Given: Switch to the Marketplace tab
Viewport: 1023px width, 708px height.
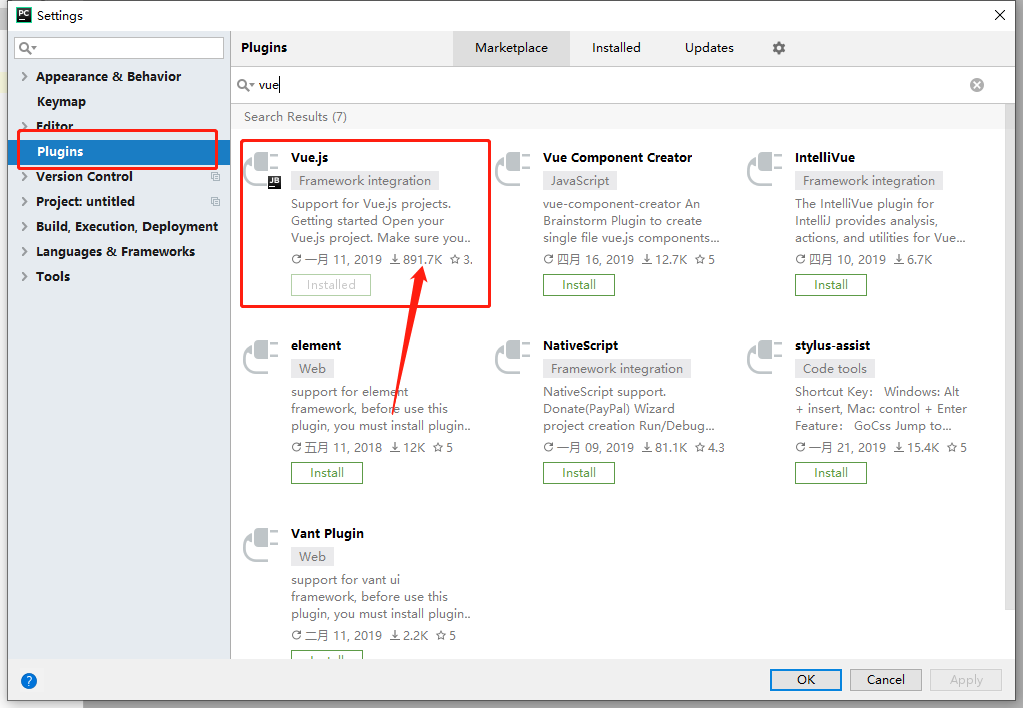Looking at the screenshot, I should click(x=512, y=48).
